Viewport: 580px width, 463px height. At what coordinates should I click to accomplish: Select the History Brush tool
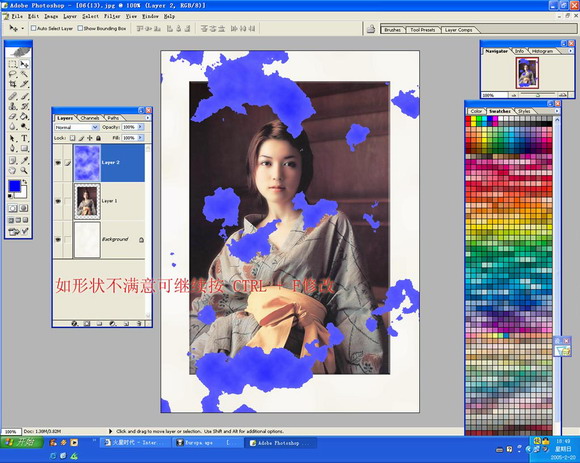tap(24, 107)
